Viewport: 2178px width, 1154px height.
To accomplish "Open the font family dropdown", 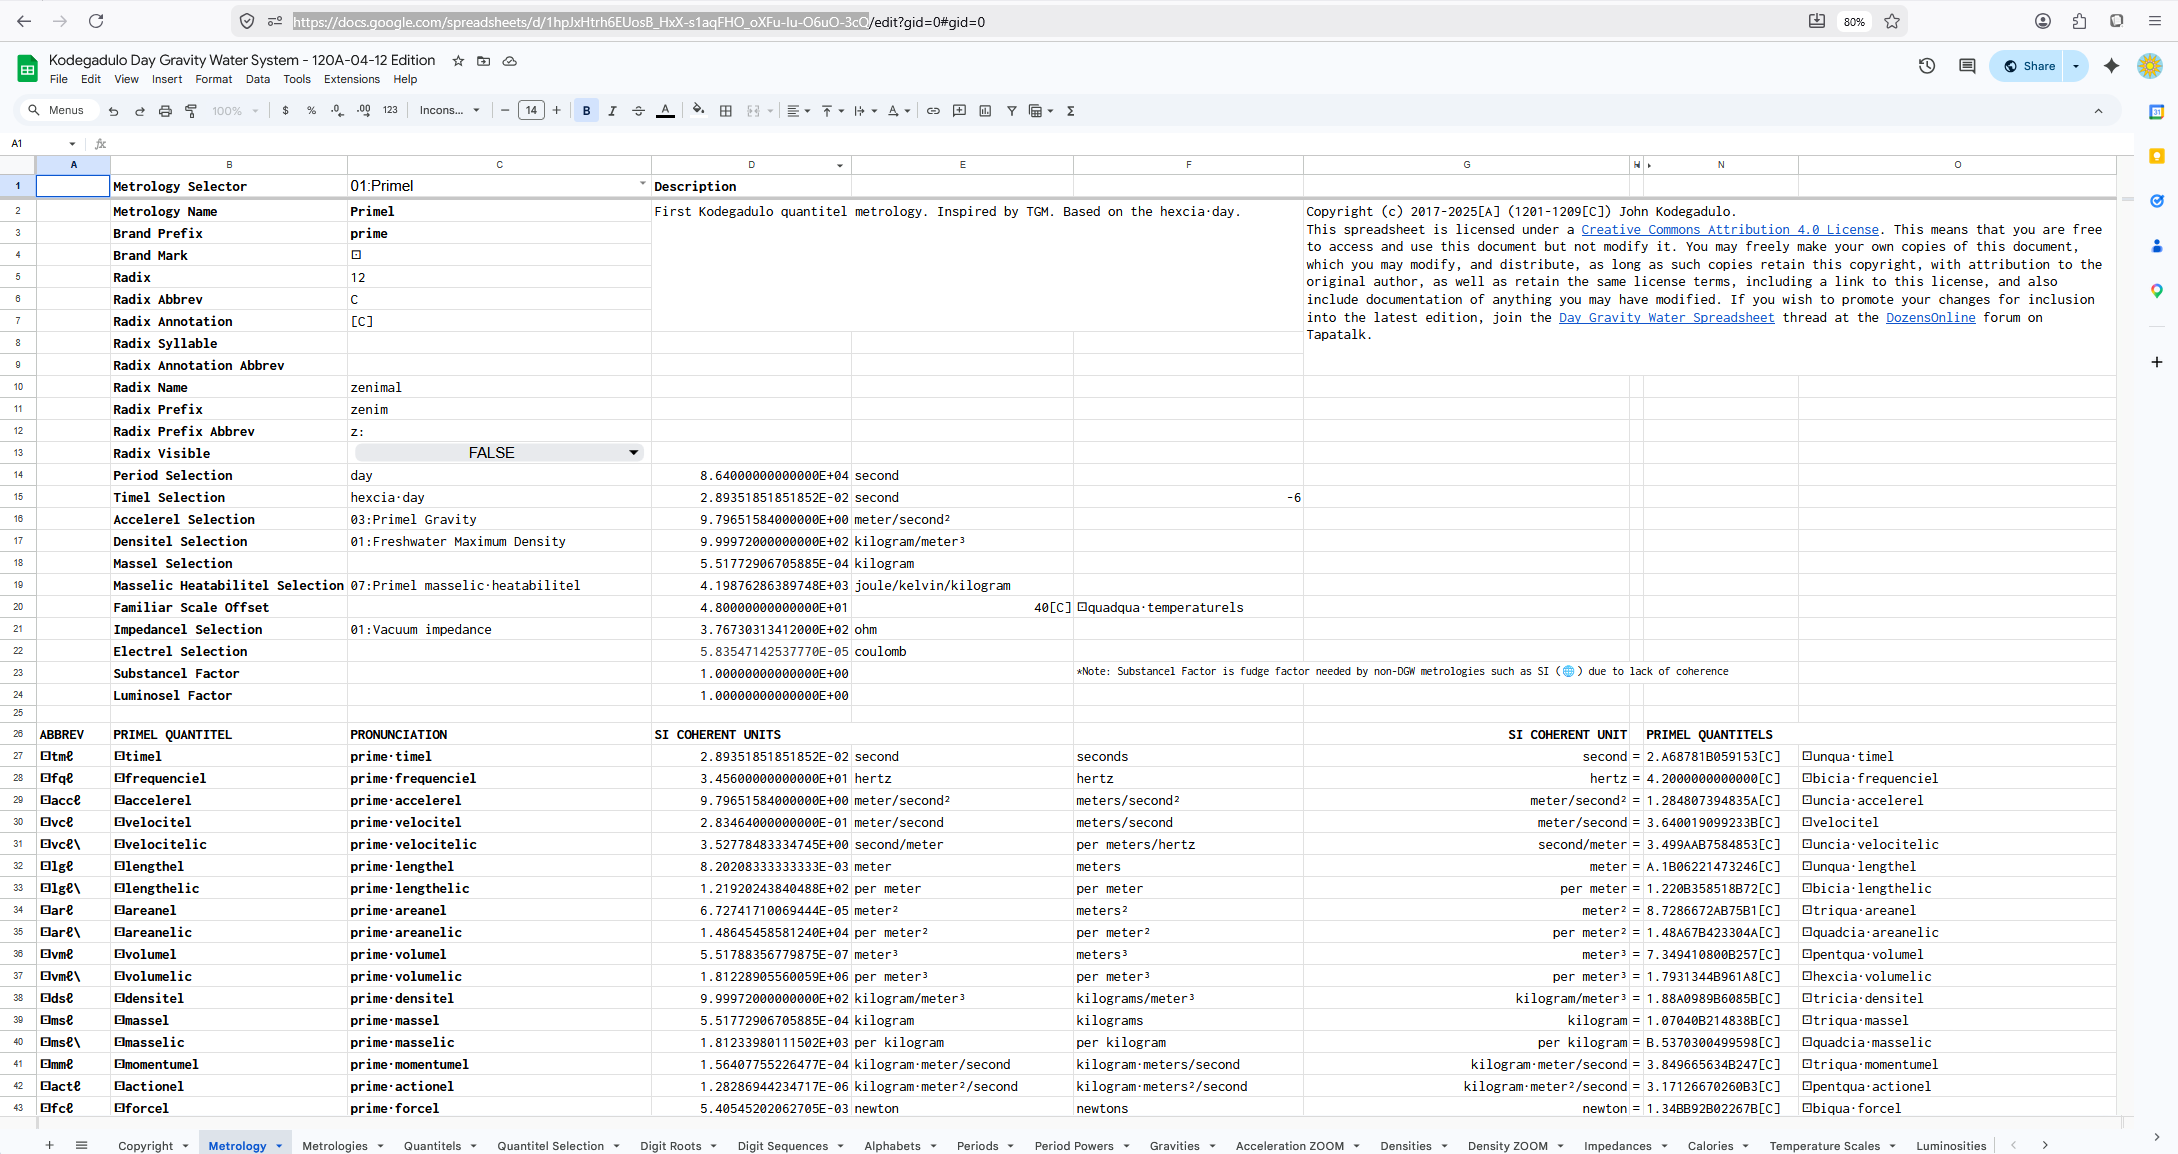I will click(x=449, y=111).
